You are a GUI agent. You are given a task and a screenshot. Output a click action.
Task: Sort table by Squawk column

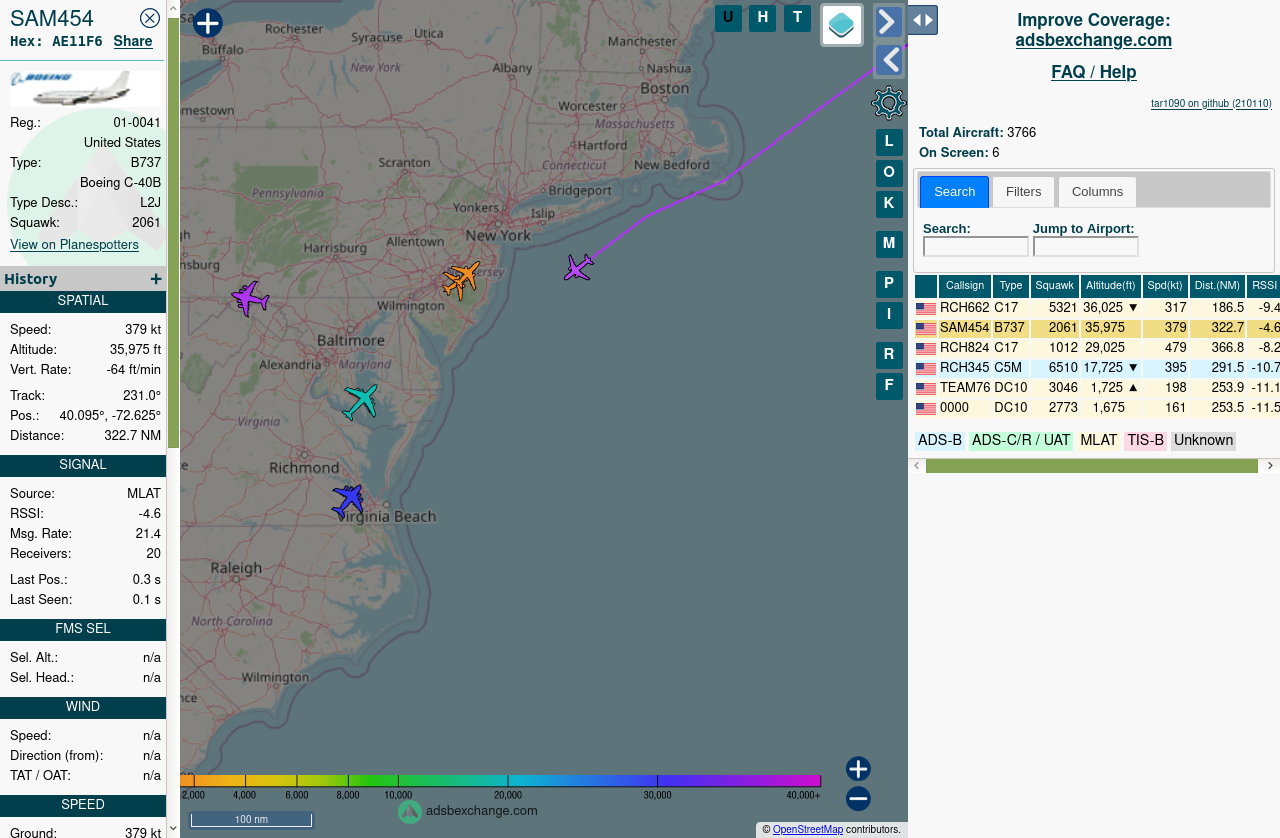point(1055,286)
